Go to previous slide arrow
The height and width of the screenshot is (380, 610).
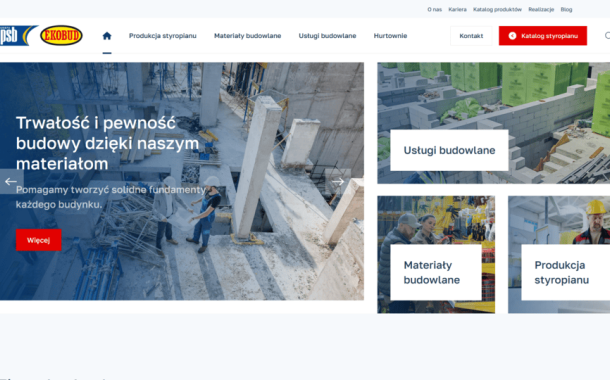point(11,181)
